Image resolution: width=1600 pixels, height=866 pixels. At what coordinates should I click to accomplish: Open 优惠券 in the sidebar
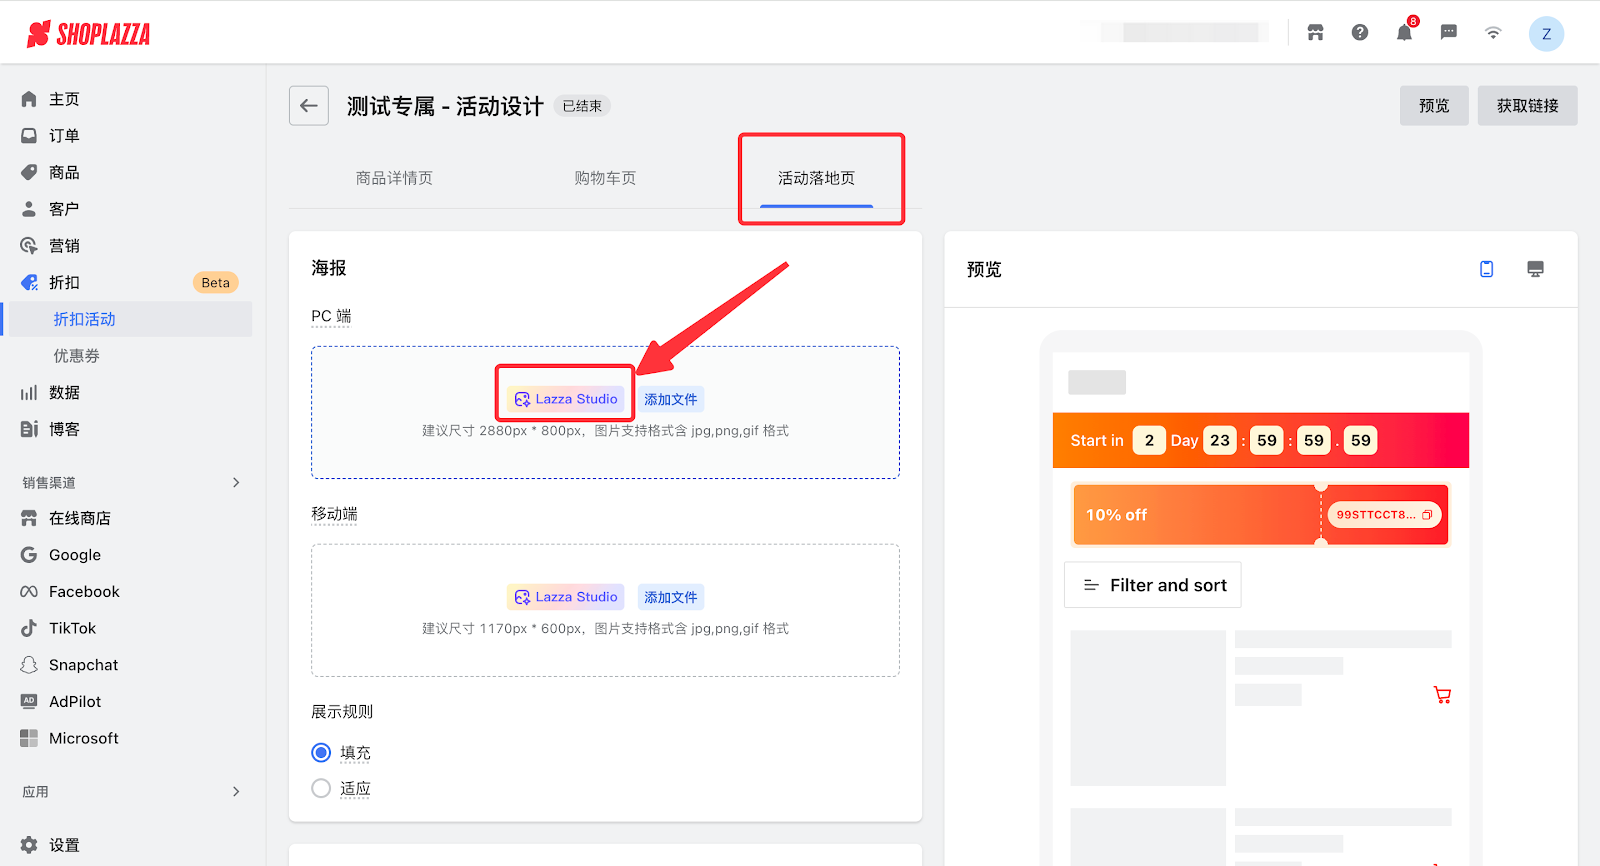click(77, 356)
